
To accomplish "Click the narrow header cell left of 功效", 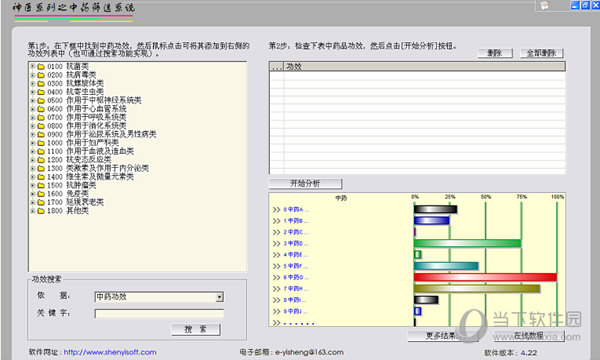I will (x=276, y=67).
